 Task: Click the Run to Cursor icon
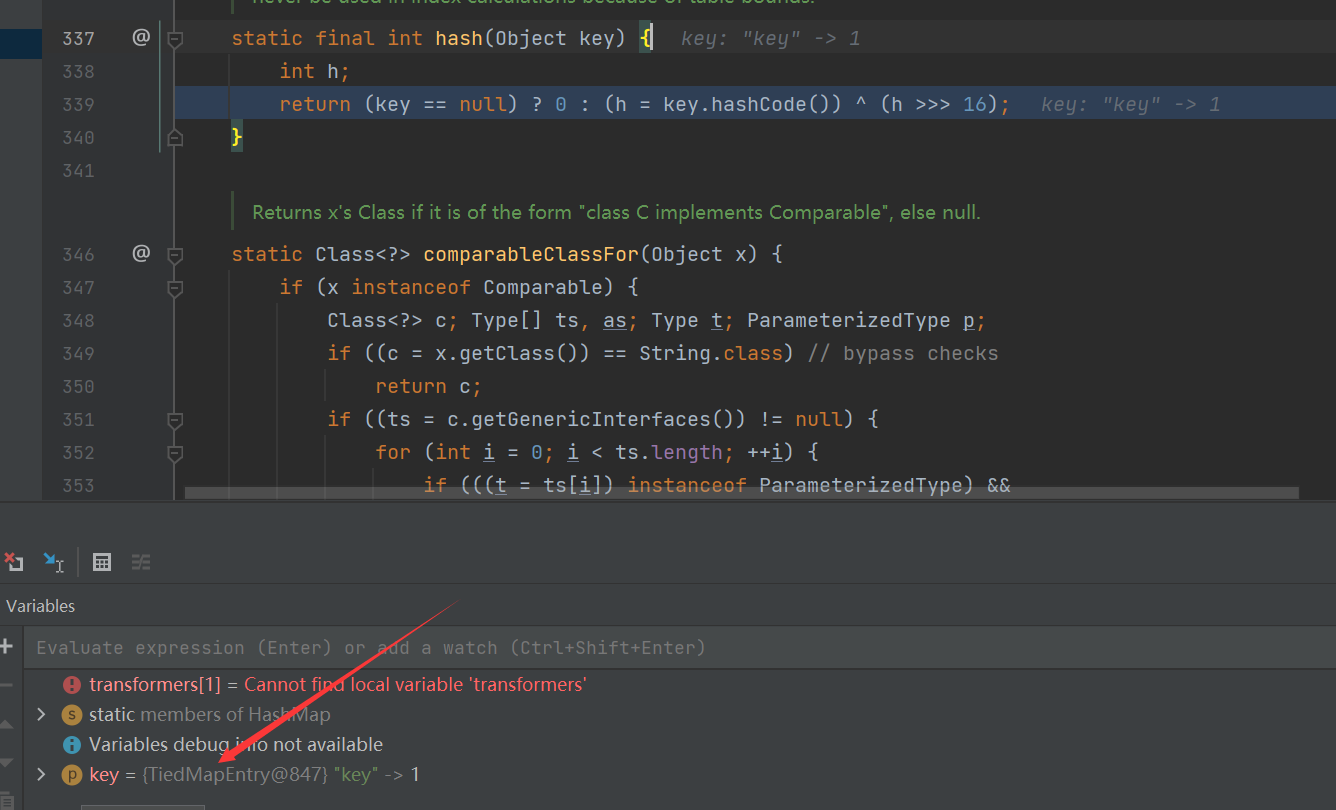[x=53, y=562]
